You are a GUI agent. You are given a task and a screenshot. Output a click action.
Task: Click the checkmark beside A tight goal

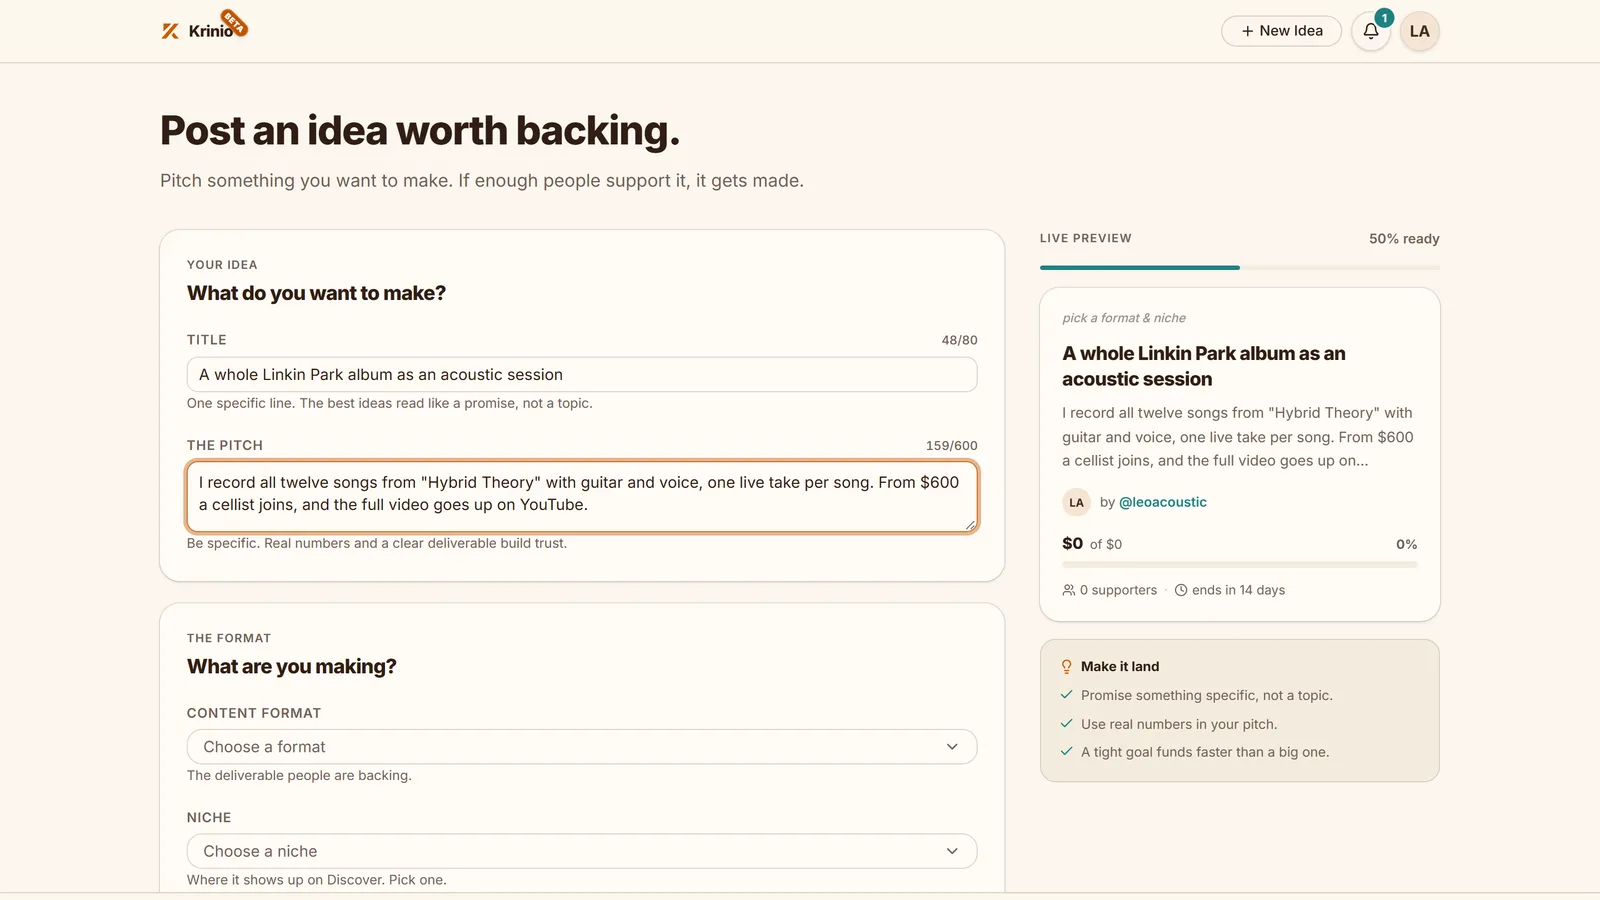pos(1067,752)
